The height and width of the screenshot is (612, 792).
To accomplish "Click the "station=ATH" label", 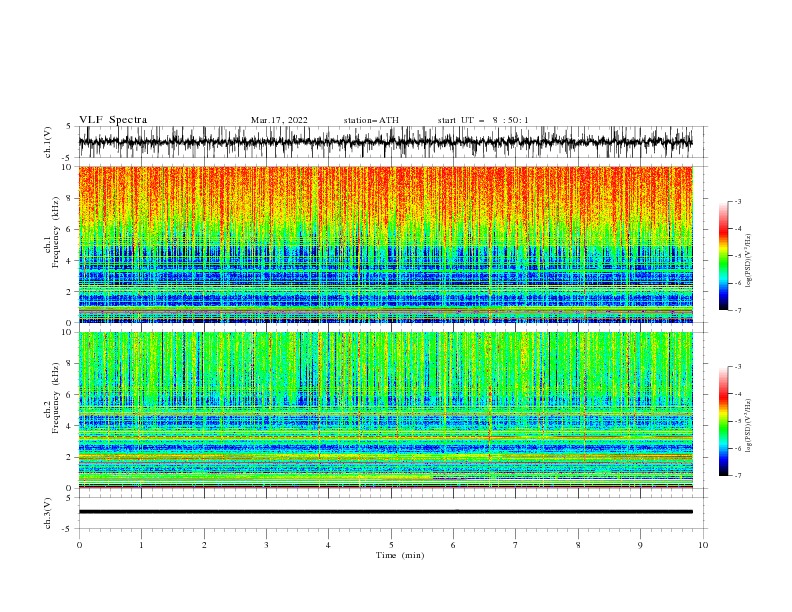I will [371, 120].
